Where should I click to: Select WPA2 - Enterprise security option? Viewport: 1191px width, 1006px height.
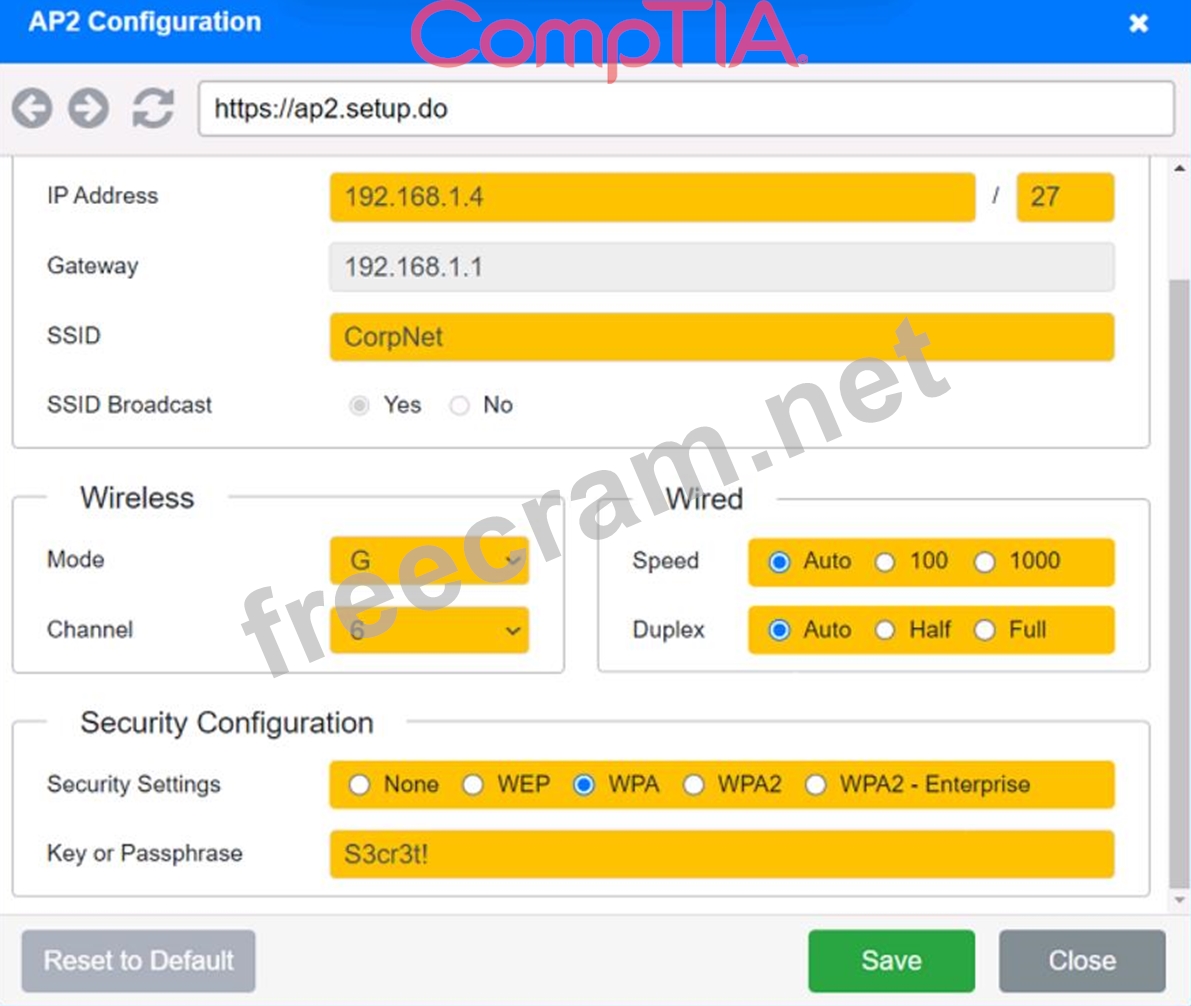coord(816,785)
